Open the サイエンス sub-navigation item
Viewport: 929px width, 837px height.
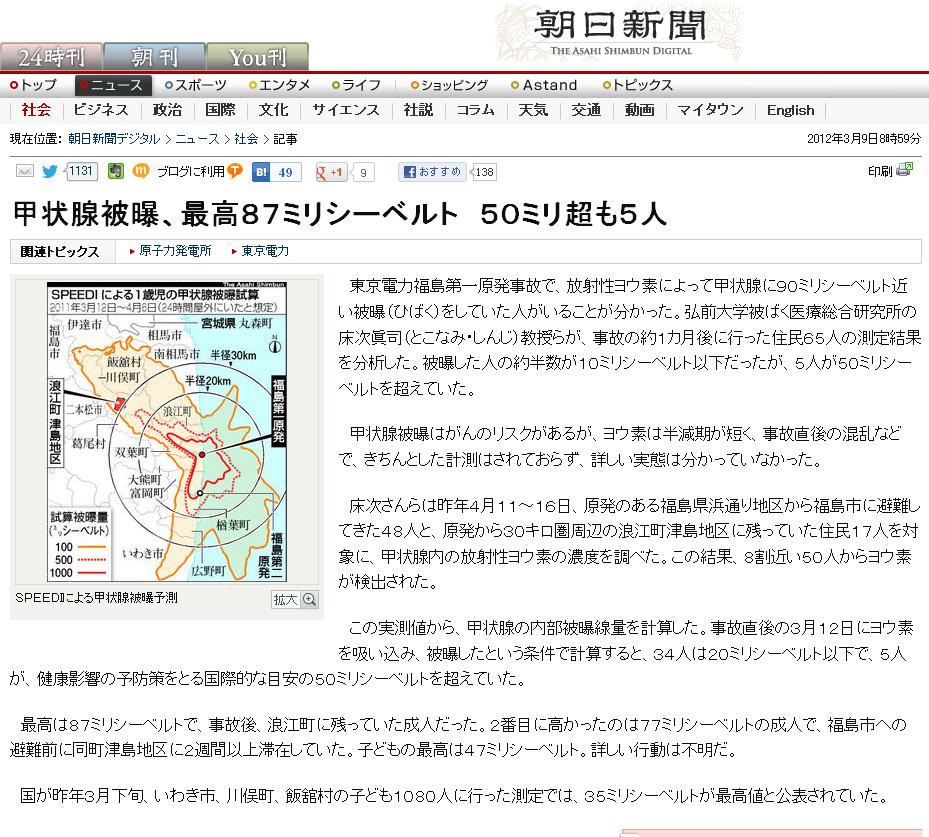click(x=346, y=110)
